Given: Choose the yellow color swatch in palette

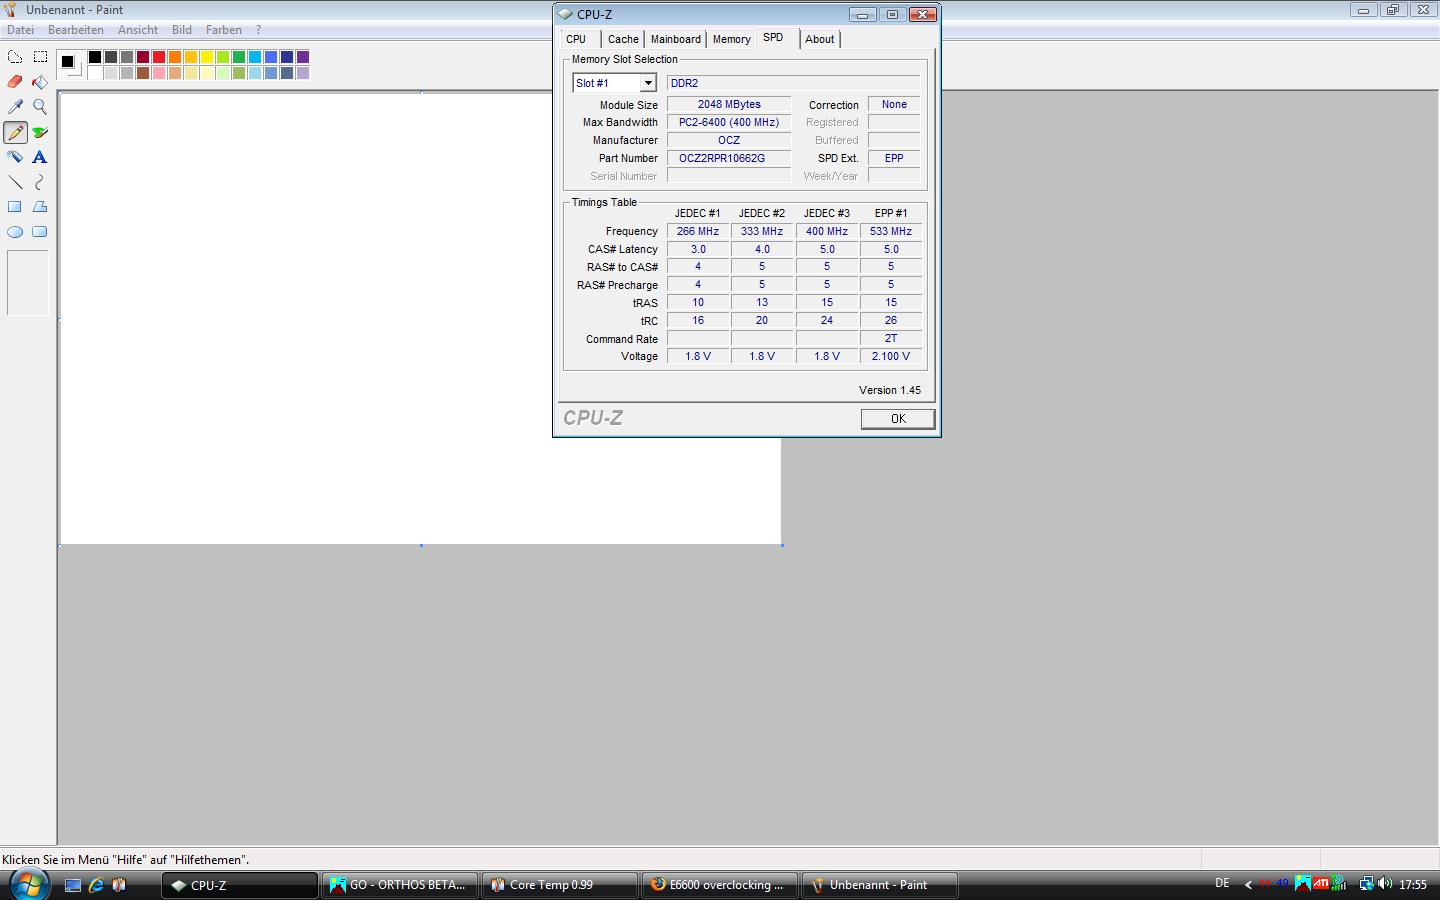Looking at the screenshot, I should pyautogui.click(x=207, y=57).
